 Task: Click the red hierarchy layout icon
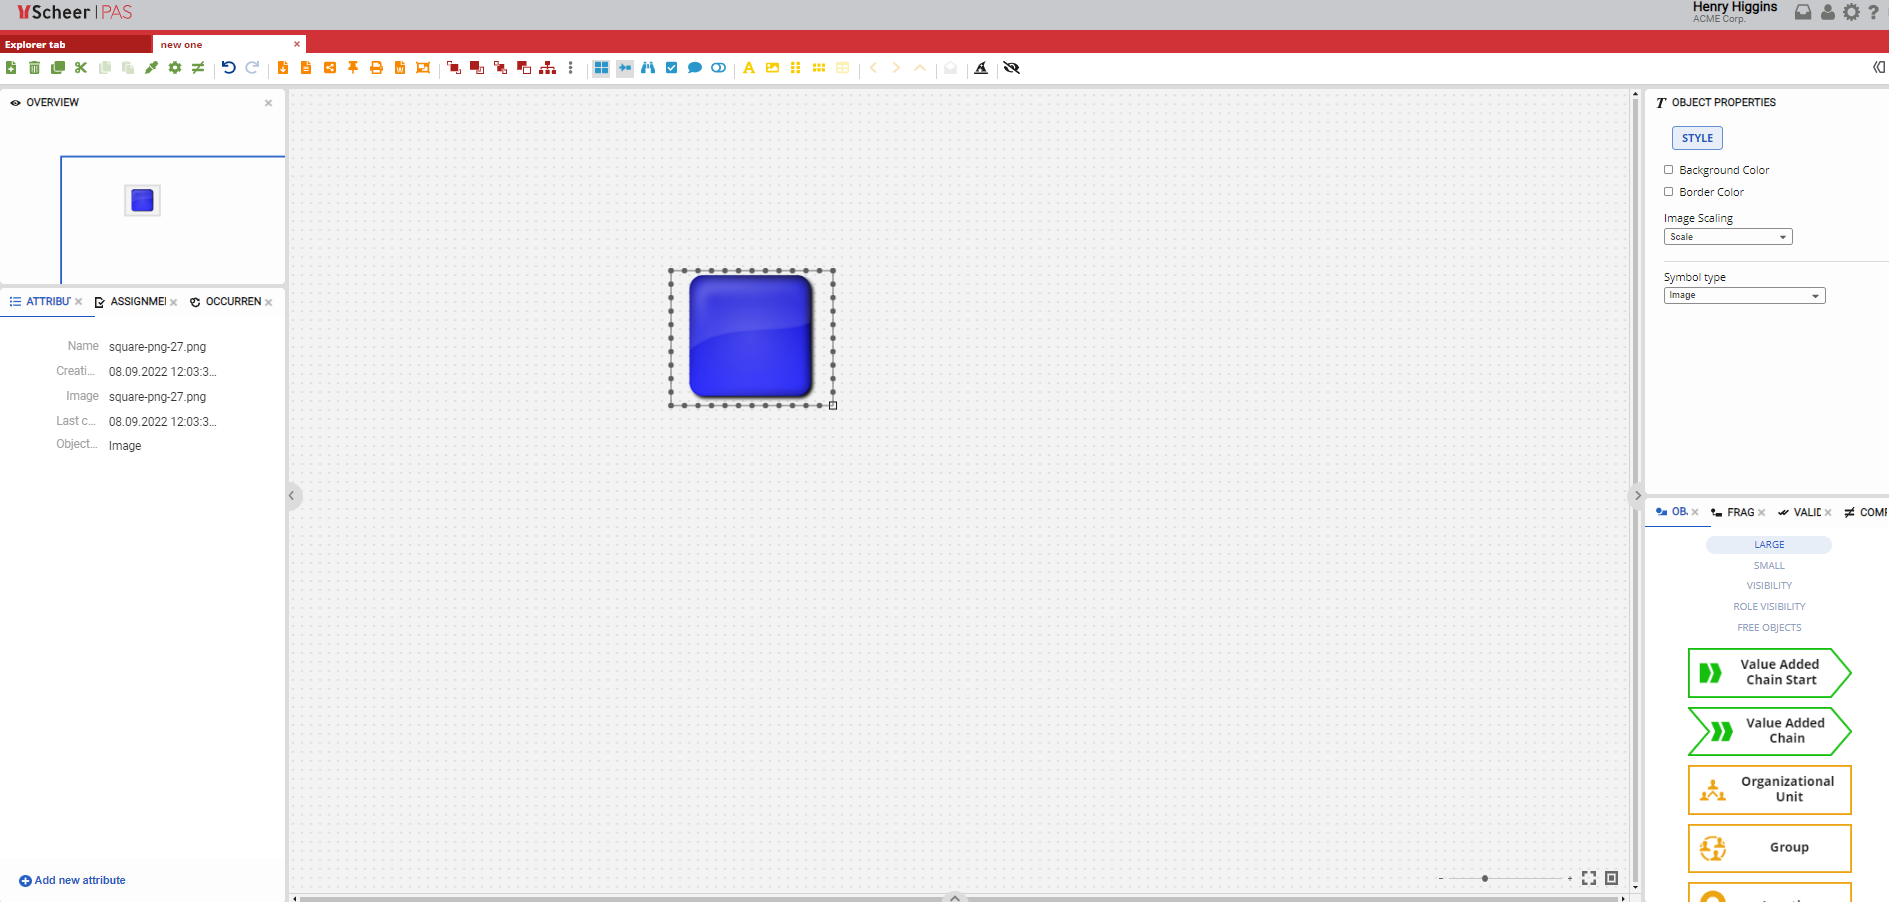tap(547, 68)
